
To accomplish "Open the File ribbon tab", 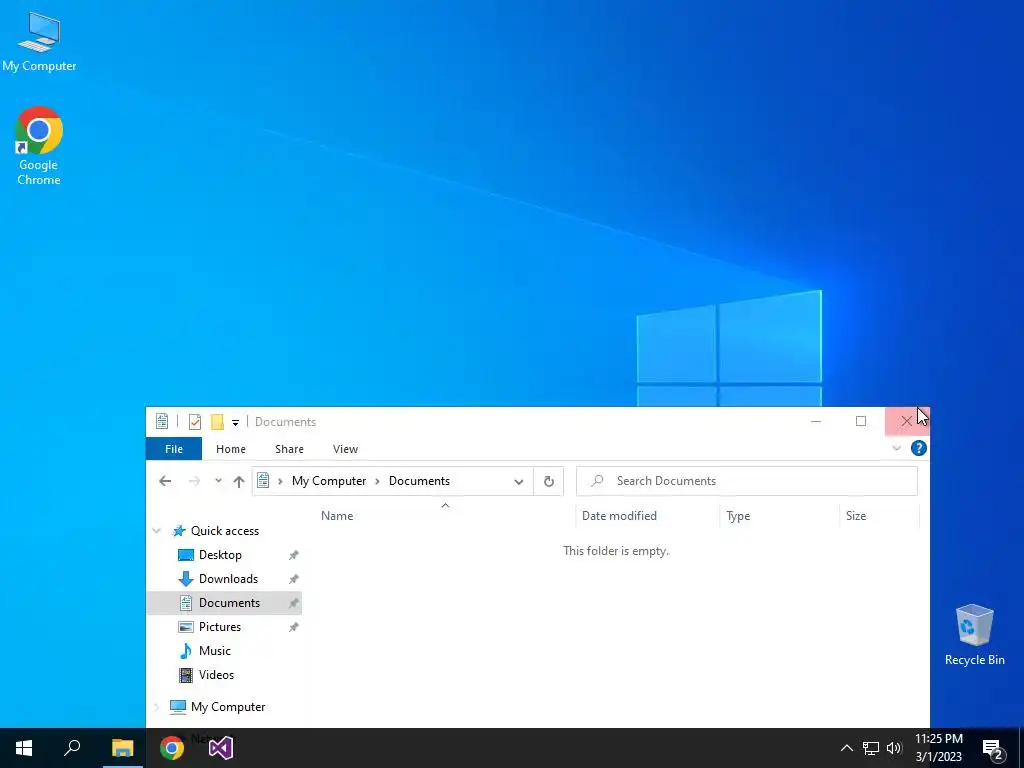I will (174, 449).
